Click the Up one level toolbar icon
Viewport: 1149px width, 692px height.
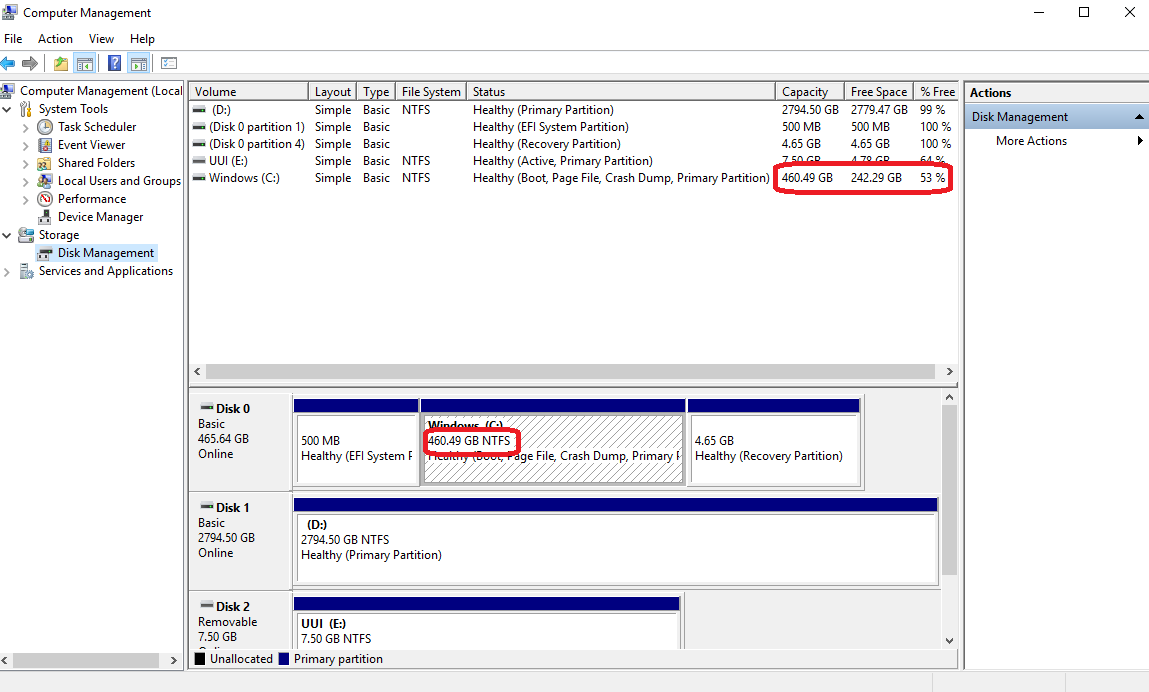(x=60, y=63)
